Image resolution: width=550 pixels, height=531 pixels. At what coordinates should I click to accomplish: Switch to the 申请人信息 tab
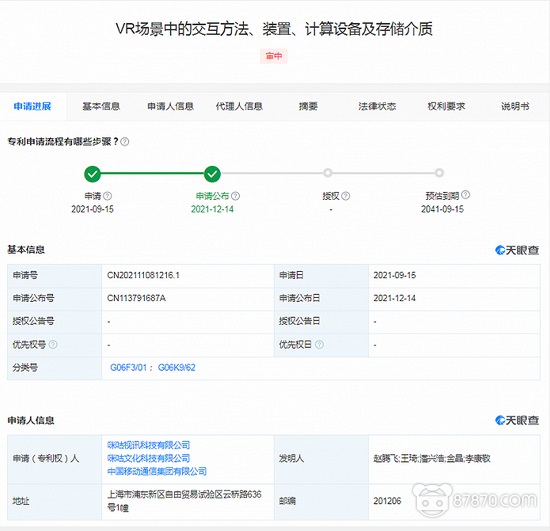170,106
